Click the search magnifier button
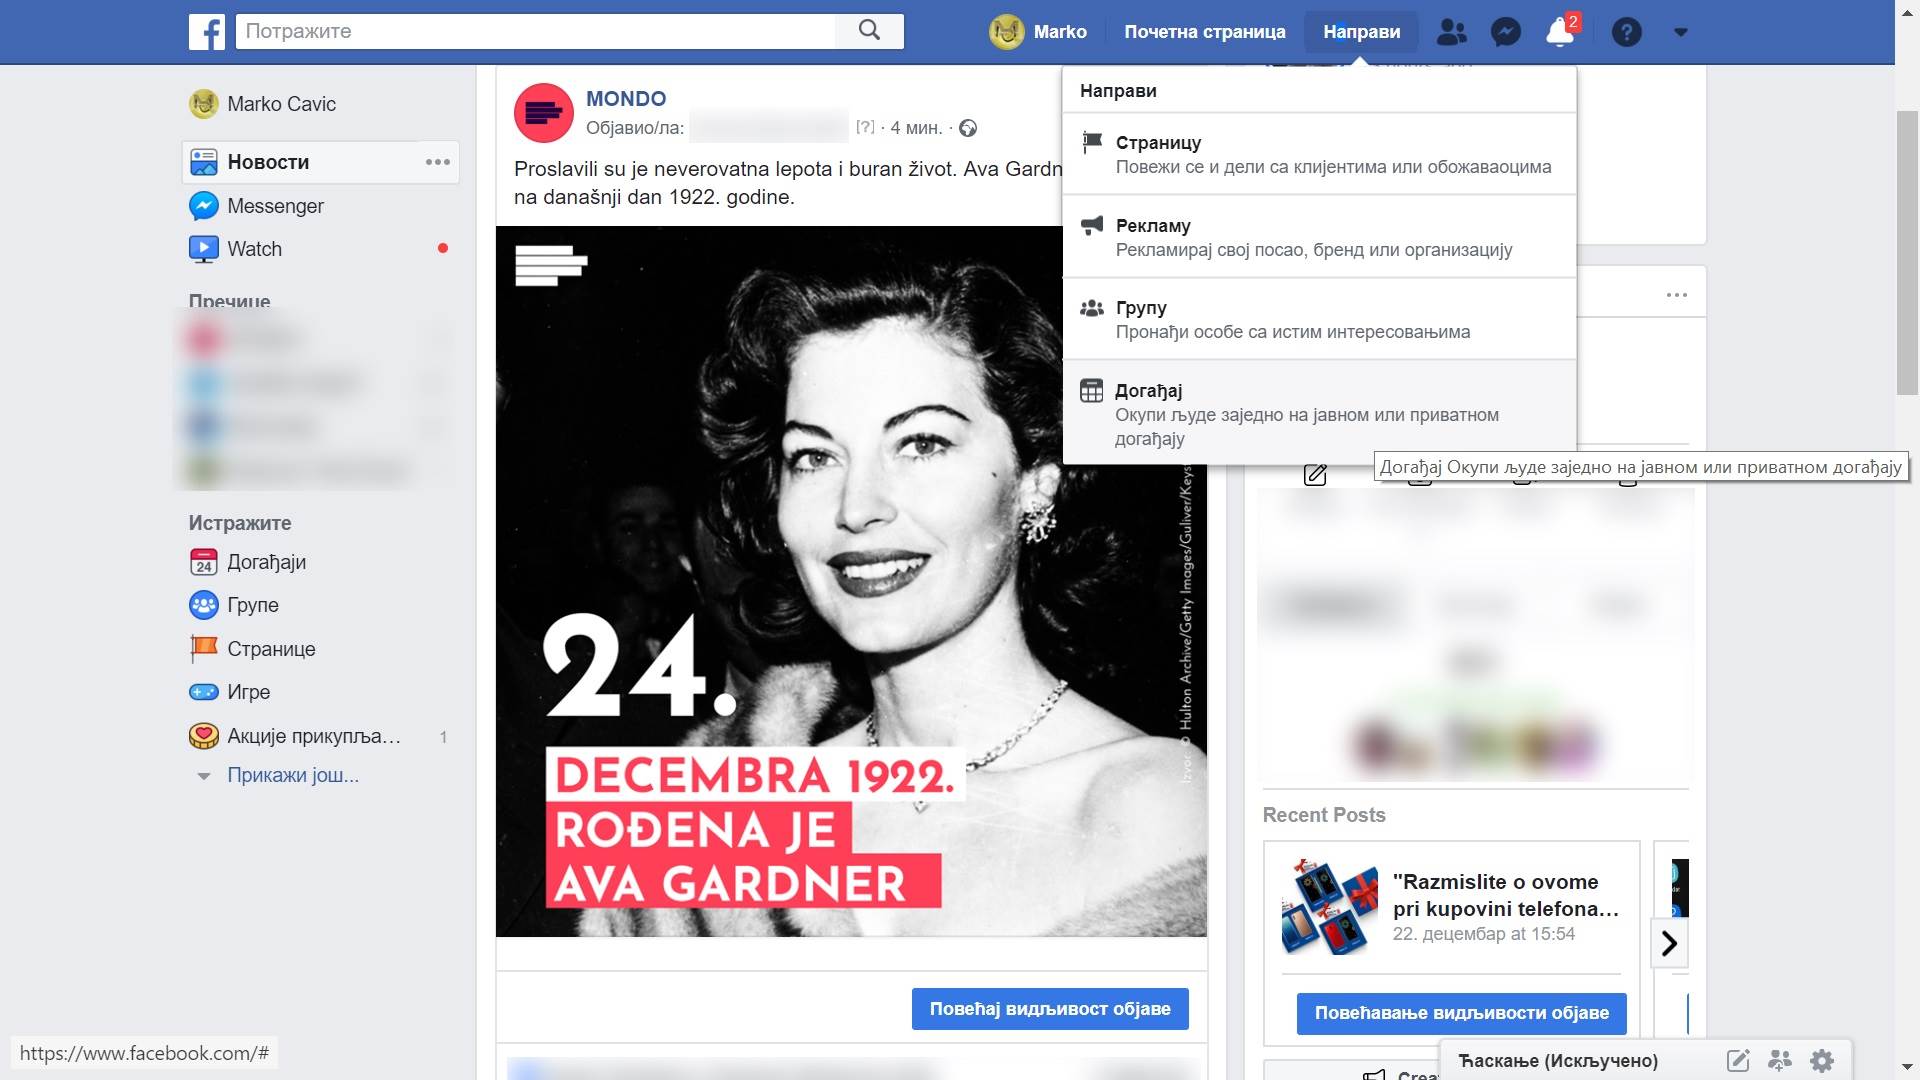The width and height of the screenshot is (1920, 1080). pyautogui.click(x=869, y=31)
